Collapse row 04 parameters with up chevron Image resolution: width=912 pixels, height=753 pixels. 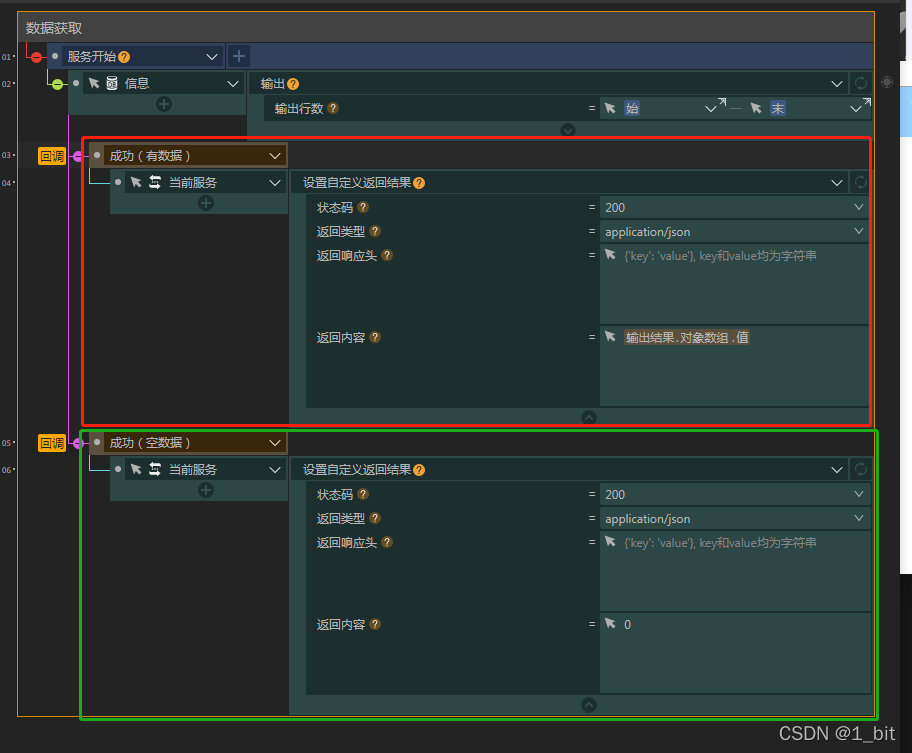pyautogui.click(x=589, y=417)
